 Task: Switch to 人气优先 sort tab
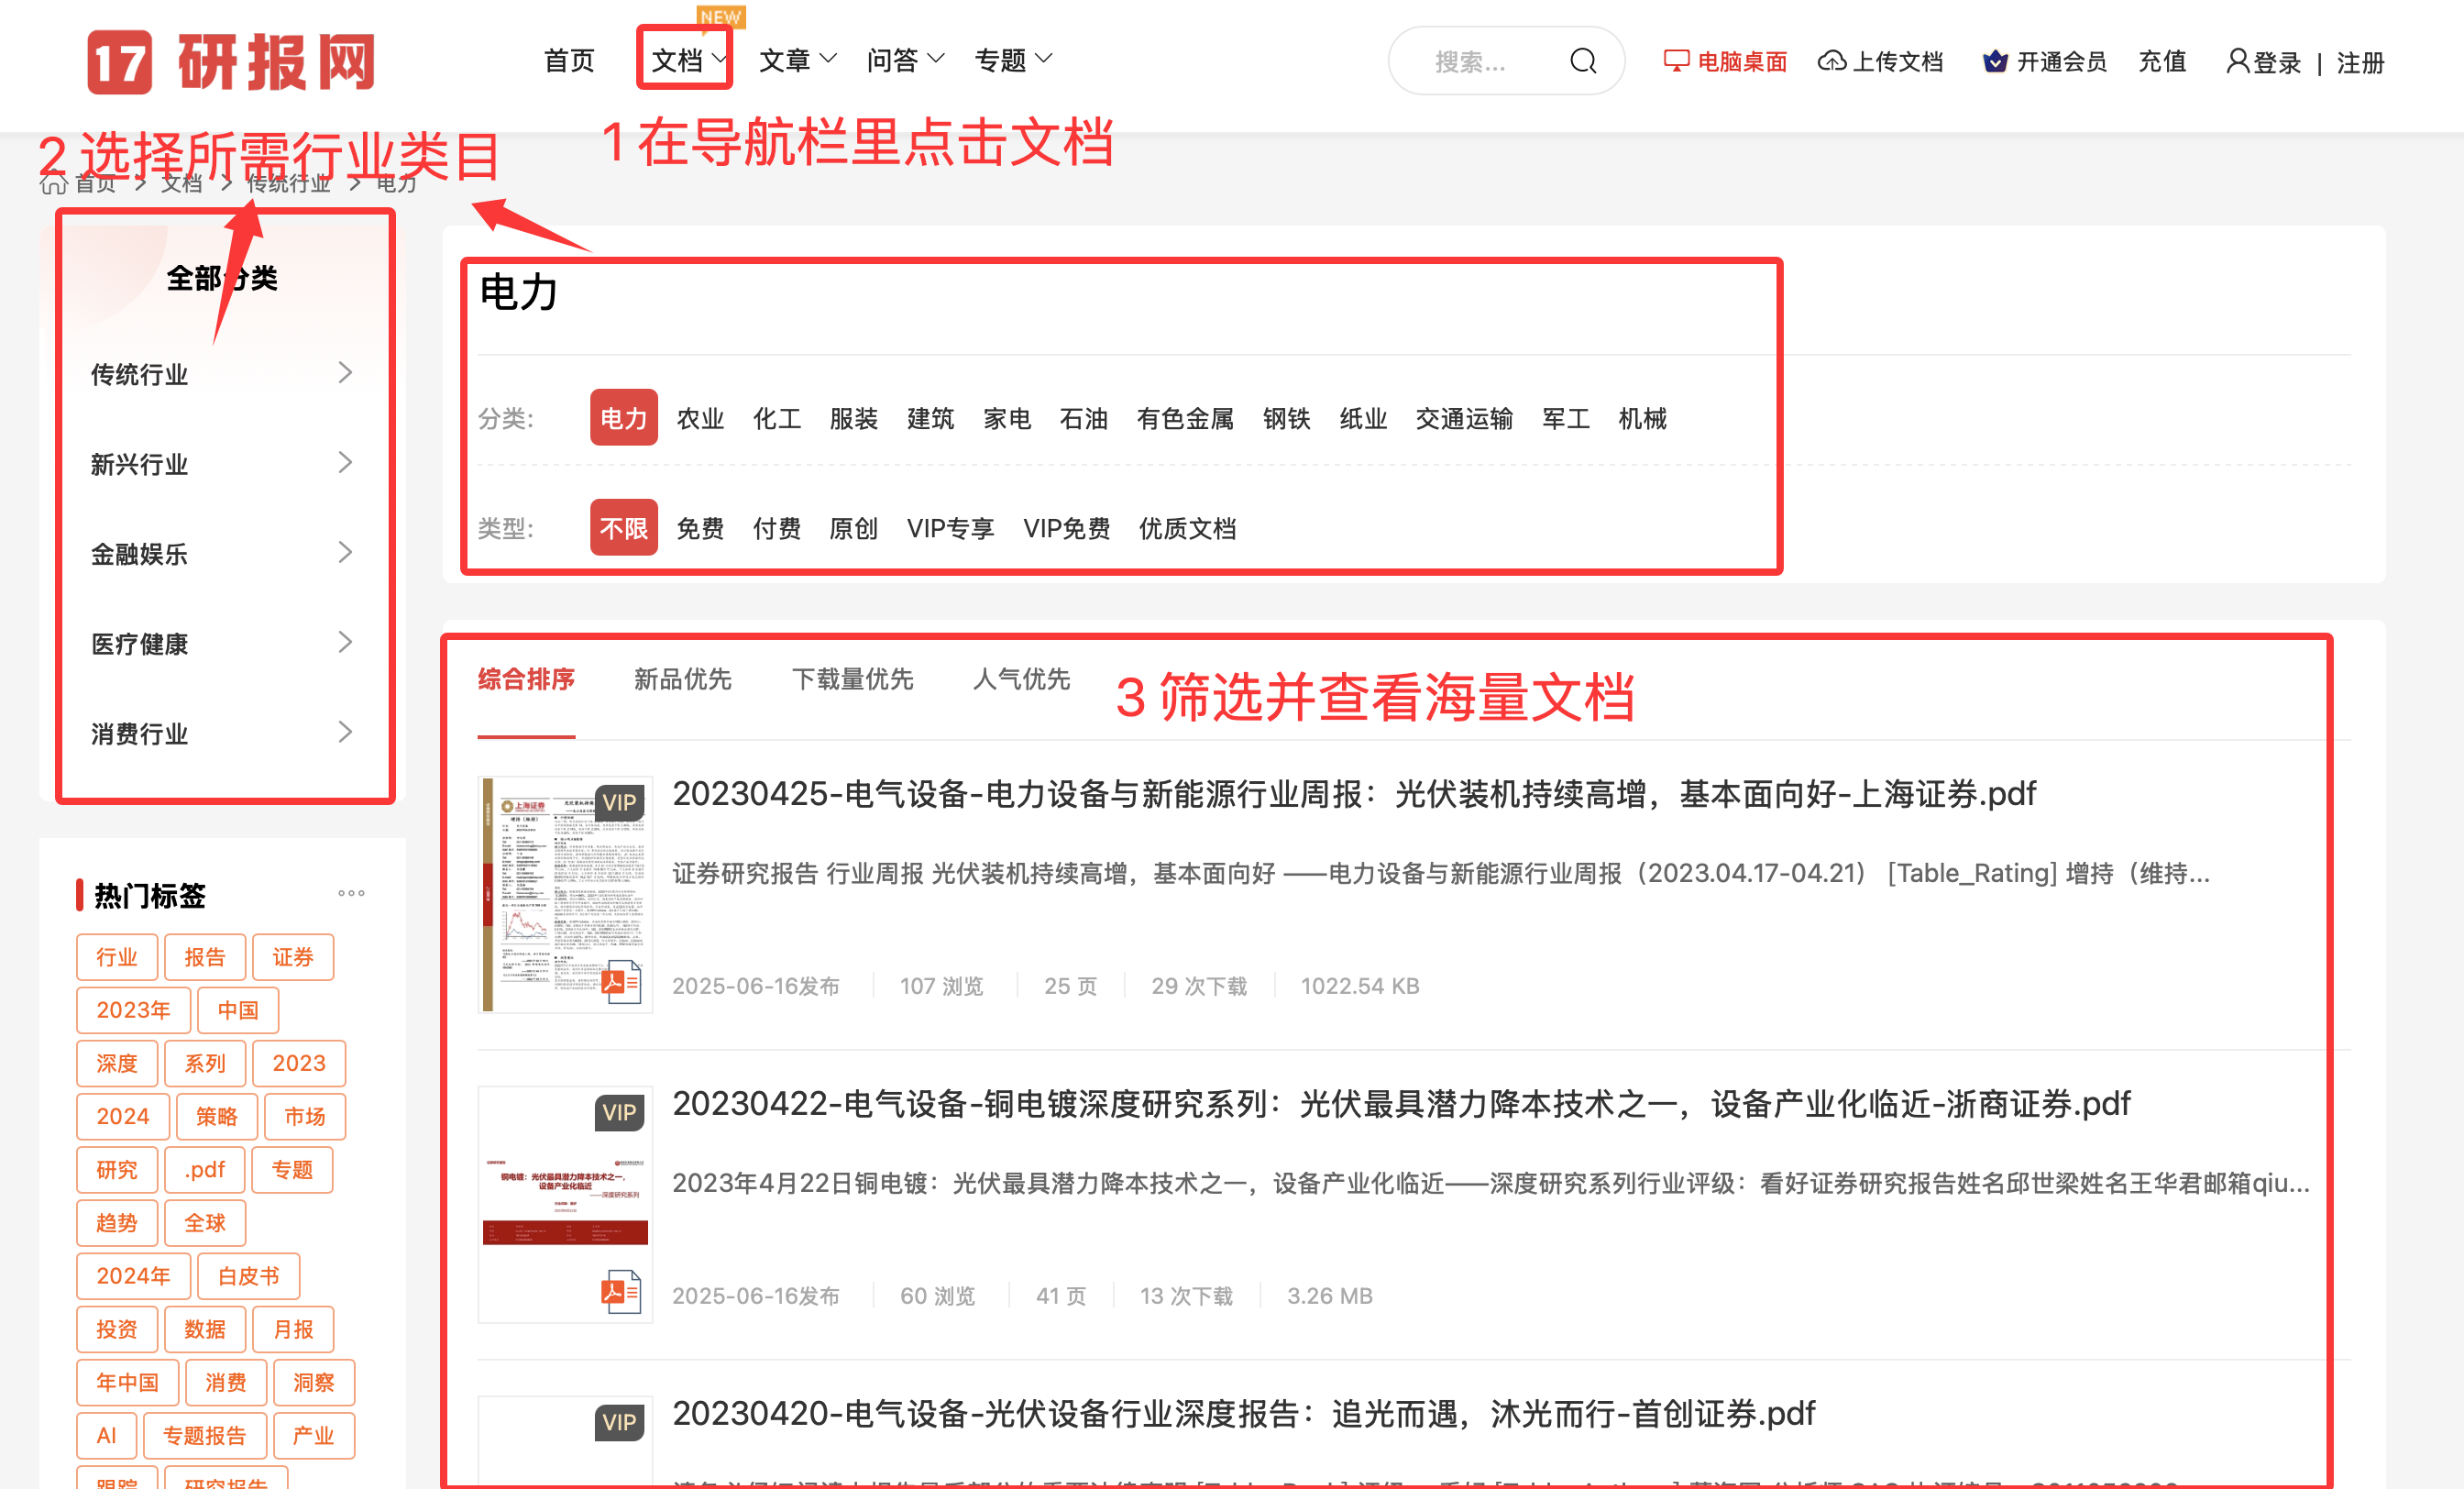coord(1022,679)
